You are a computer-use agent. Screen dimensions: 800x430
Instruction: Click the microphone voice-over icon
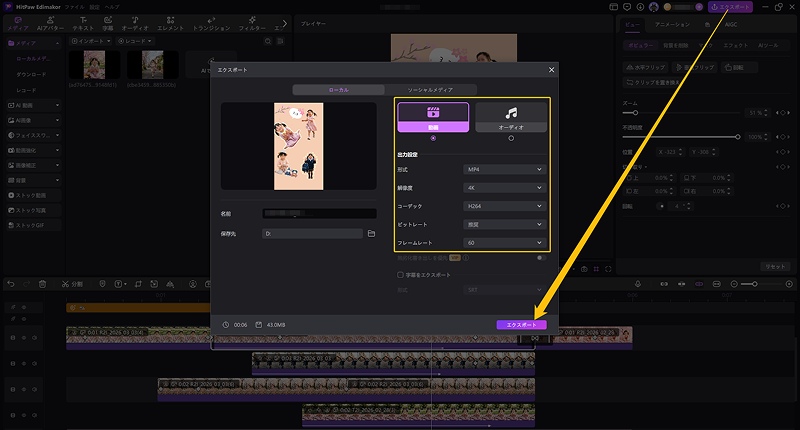[x=638, y=284]
